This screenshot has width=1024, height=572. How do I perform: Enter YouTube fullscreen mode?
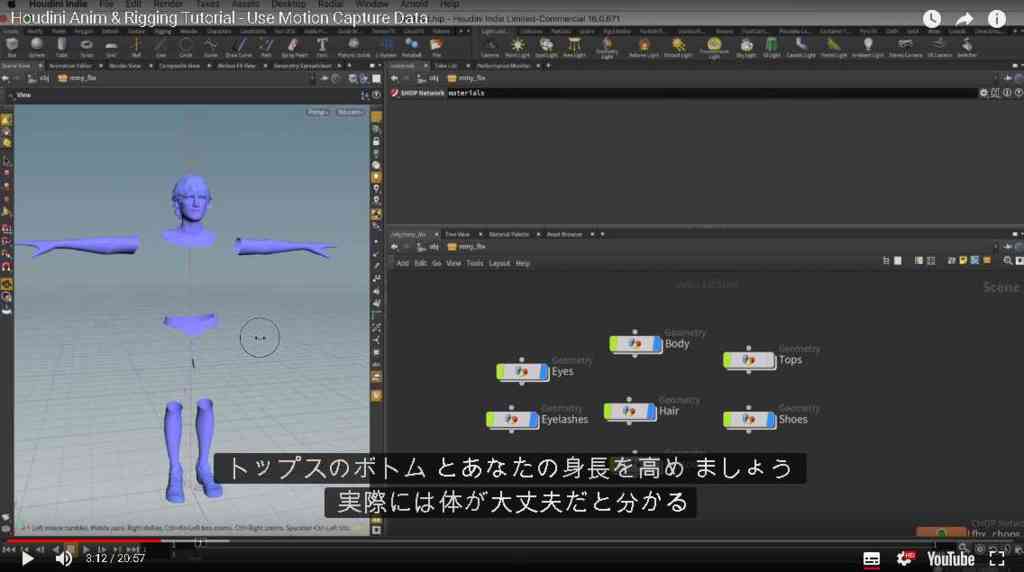[x=997, y=558]
